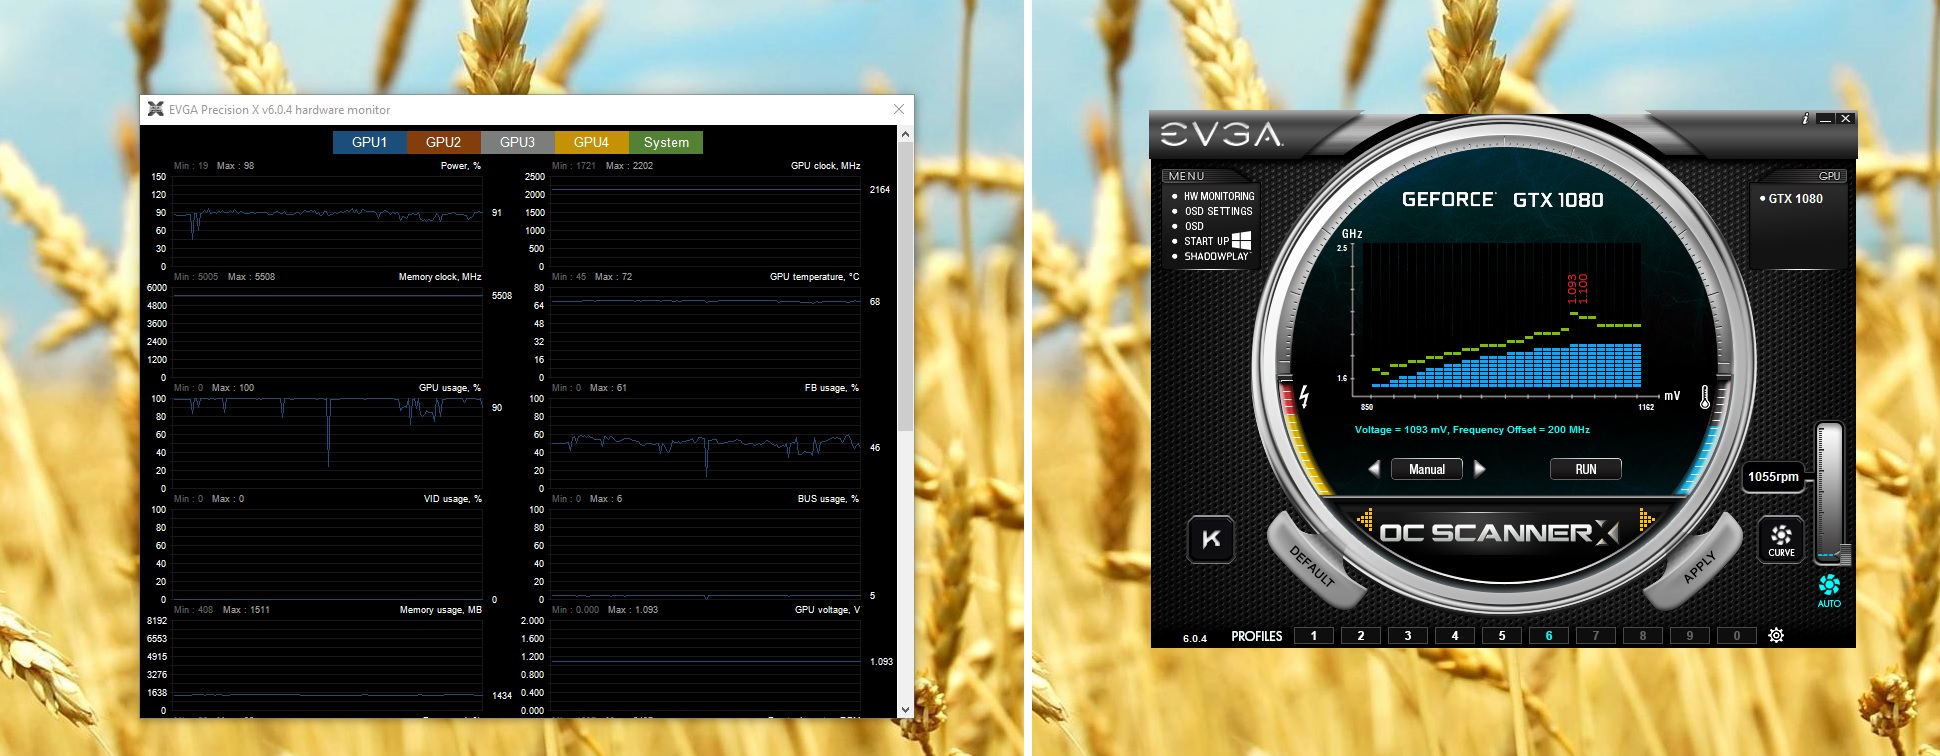This screenshot has height=756, width=1940.
Task: Switch to the GPU4 tab
Action: [x=592, y=142]
